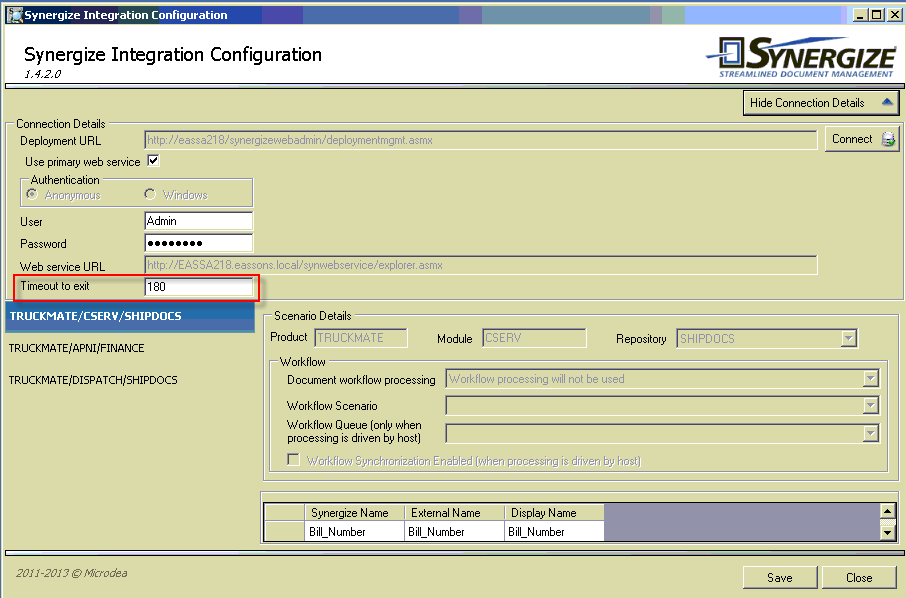Select Windows authentication radio button
906x598 pixels.
[150, 194]
